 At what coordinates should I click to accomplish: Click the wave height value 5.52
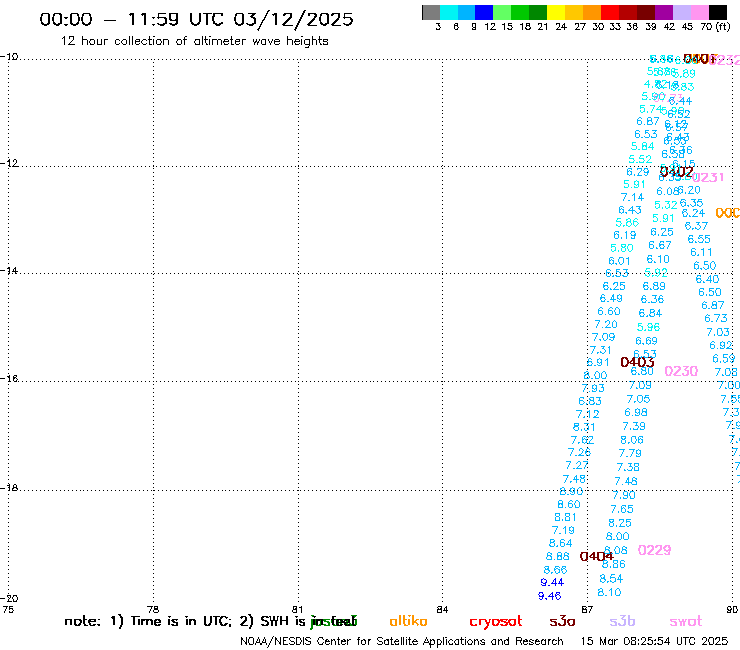coord(640,160)
